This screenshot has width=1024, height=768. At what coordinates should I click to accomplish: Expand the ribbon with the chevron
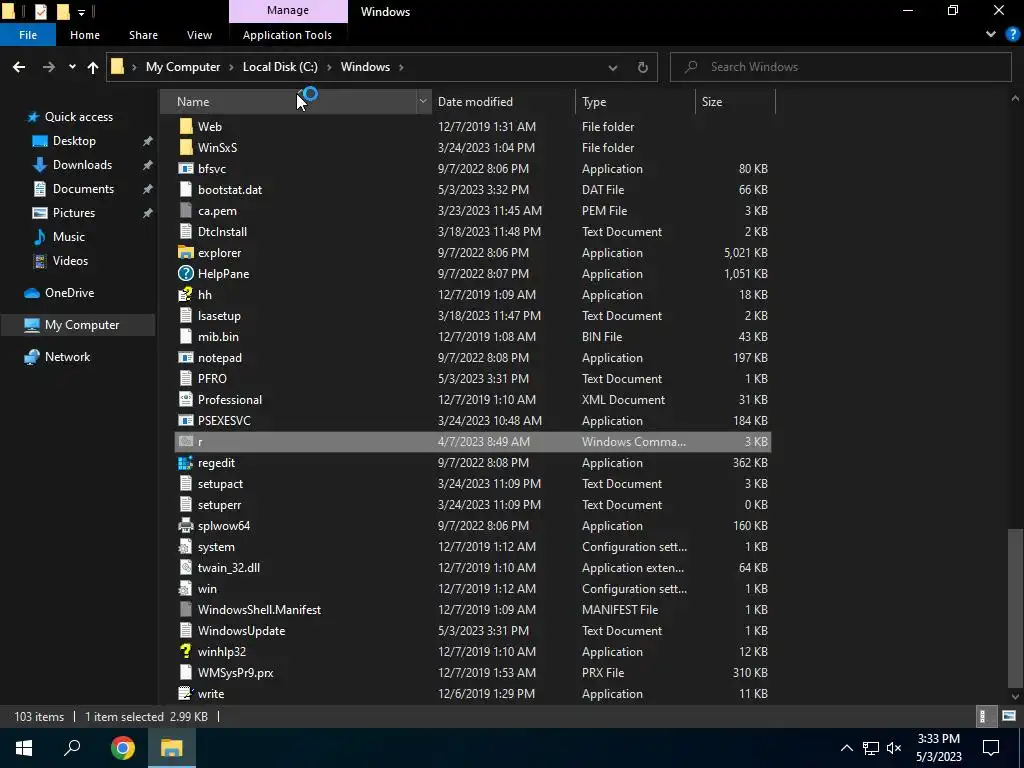991,35
